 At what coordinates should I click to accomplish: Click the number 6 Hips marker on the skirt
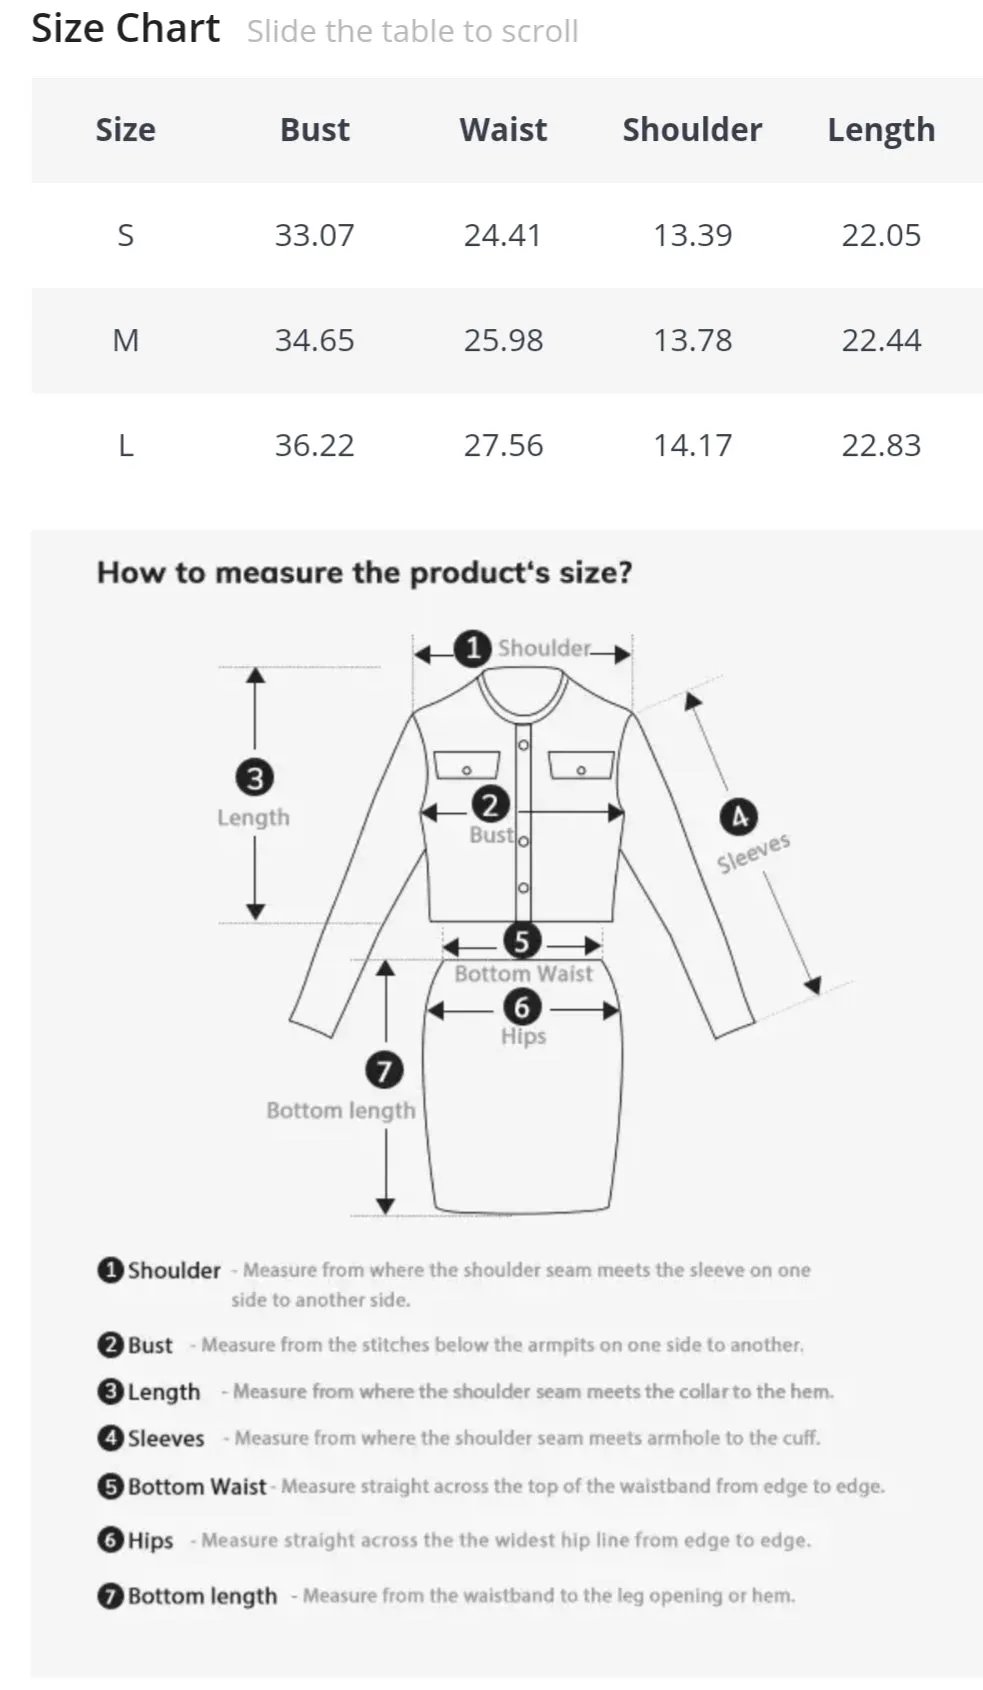pos(521,1007)
